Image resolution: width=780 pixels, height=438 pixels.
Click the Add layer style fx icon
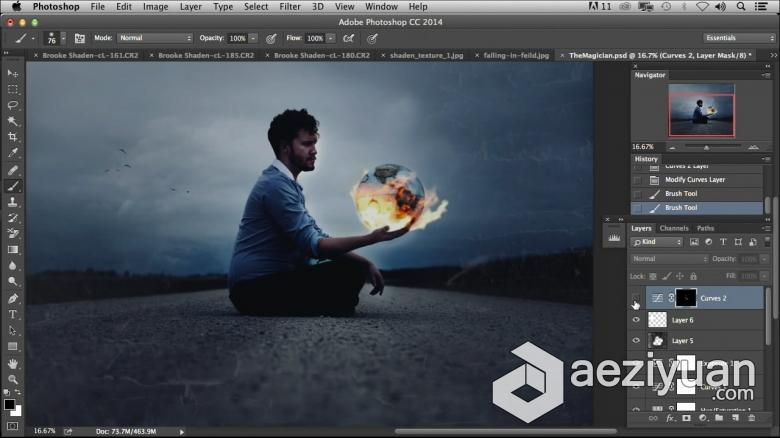(x=670, y=418)
